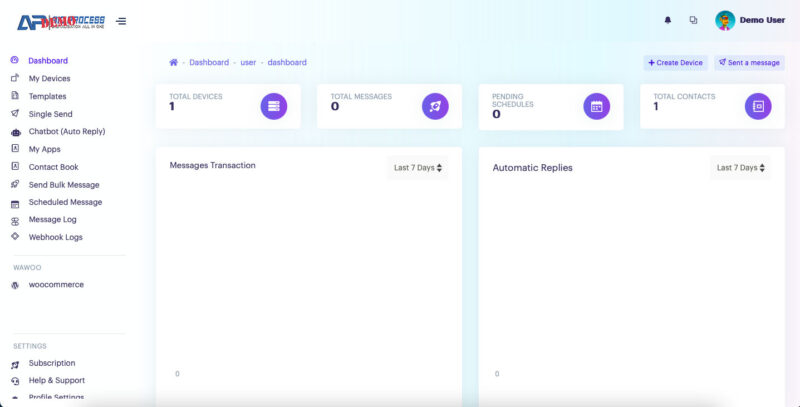The height and width of the screenshot is (407, 800).
Task: Select Send Bulk Message in sidebar
Action: tap(63, 185)
